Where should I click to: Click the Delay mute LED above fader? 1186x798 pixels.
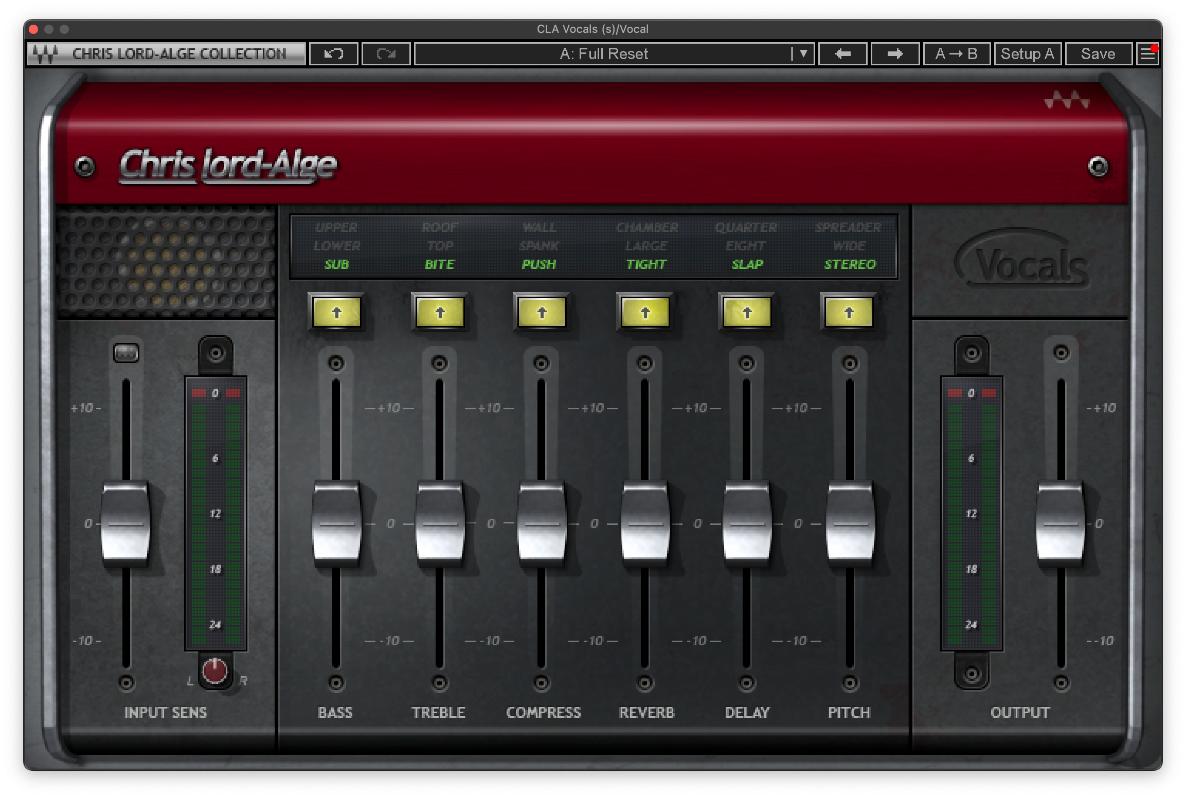[x=747, y=363]
